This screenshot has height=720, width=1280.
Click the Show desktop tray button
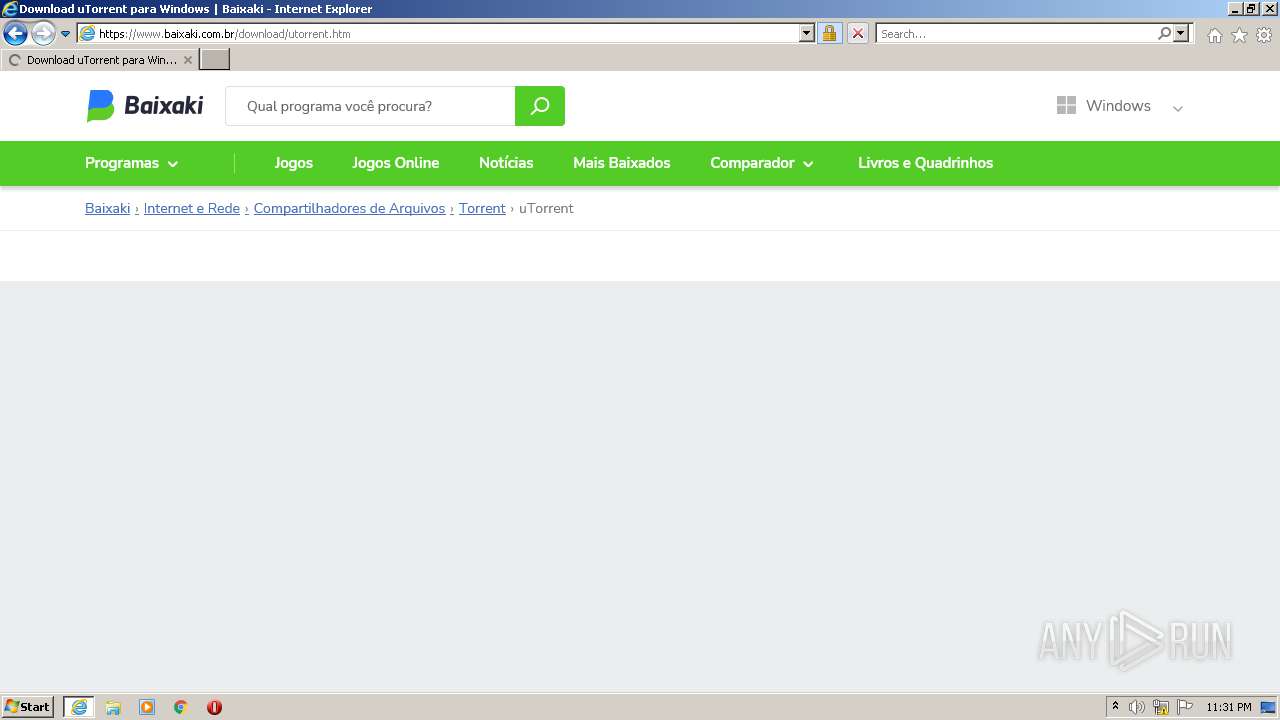[1268, 707]
